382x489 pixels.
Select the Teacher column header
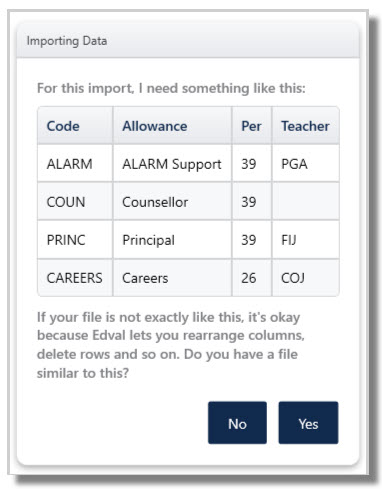click(x=306, y=126)
